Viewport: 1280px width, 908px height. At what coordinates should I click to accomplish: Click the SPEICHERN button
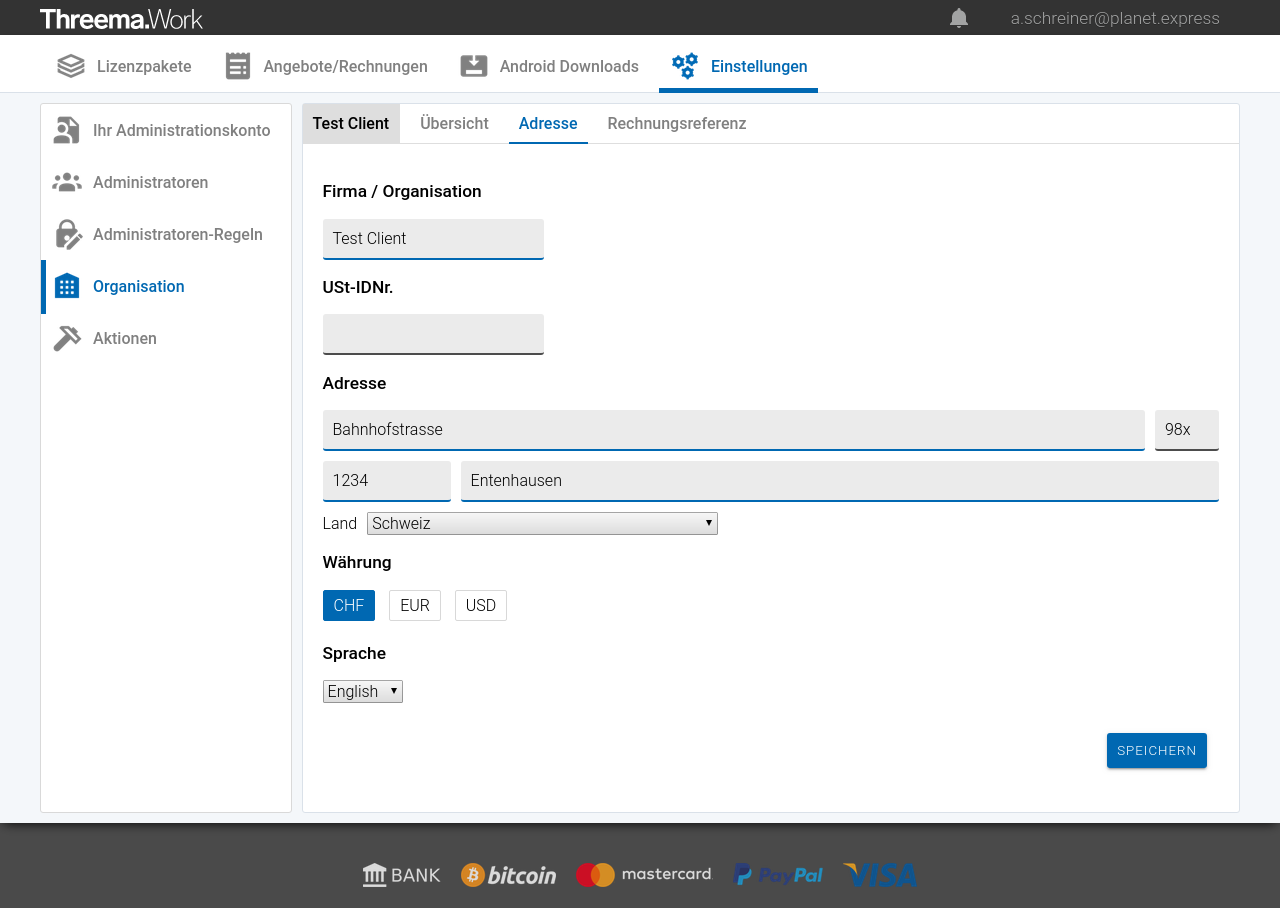(1157, 750)
